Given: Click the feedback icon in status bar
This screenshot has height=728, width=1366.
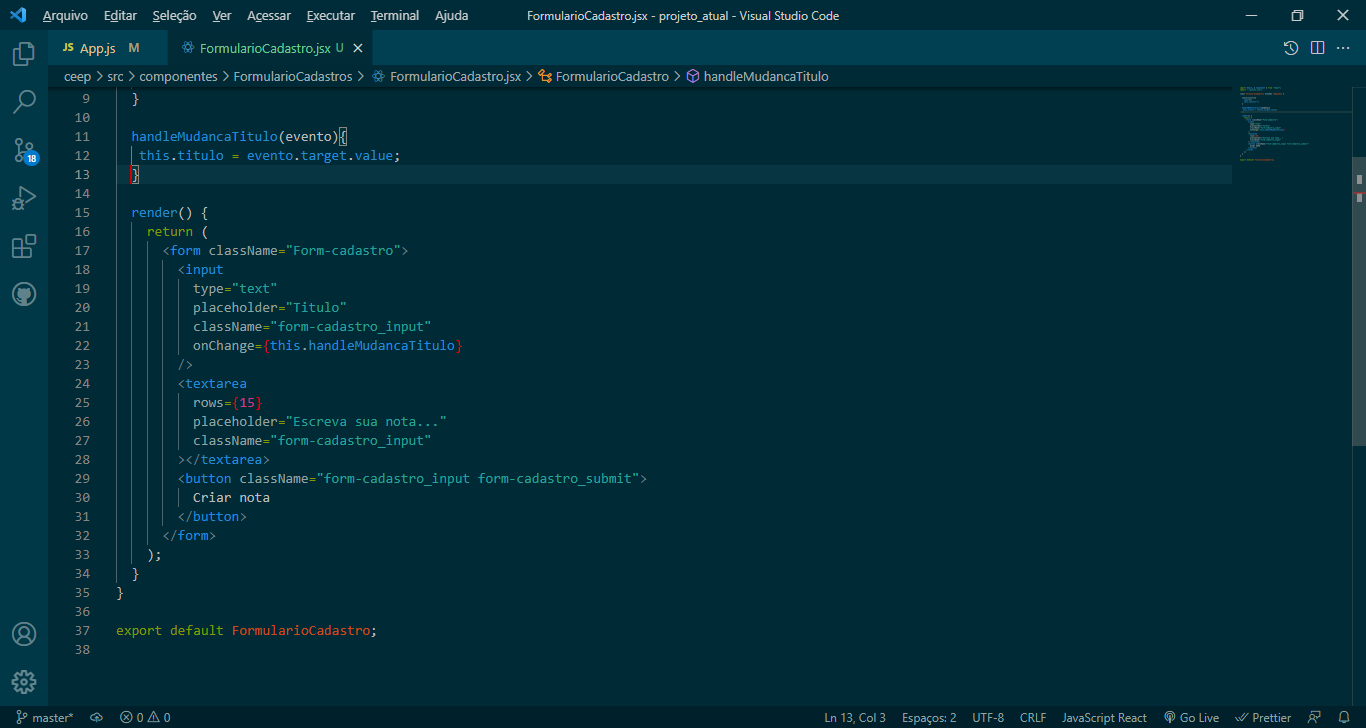Looking at the screenshot, I should click(1315, 717).
